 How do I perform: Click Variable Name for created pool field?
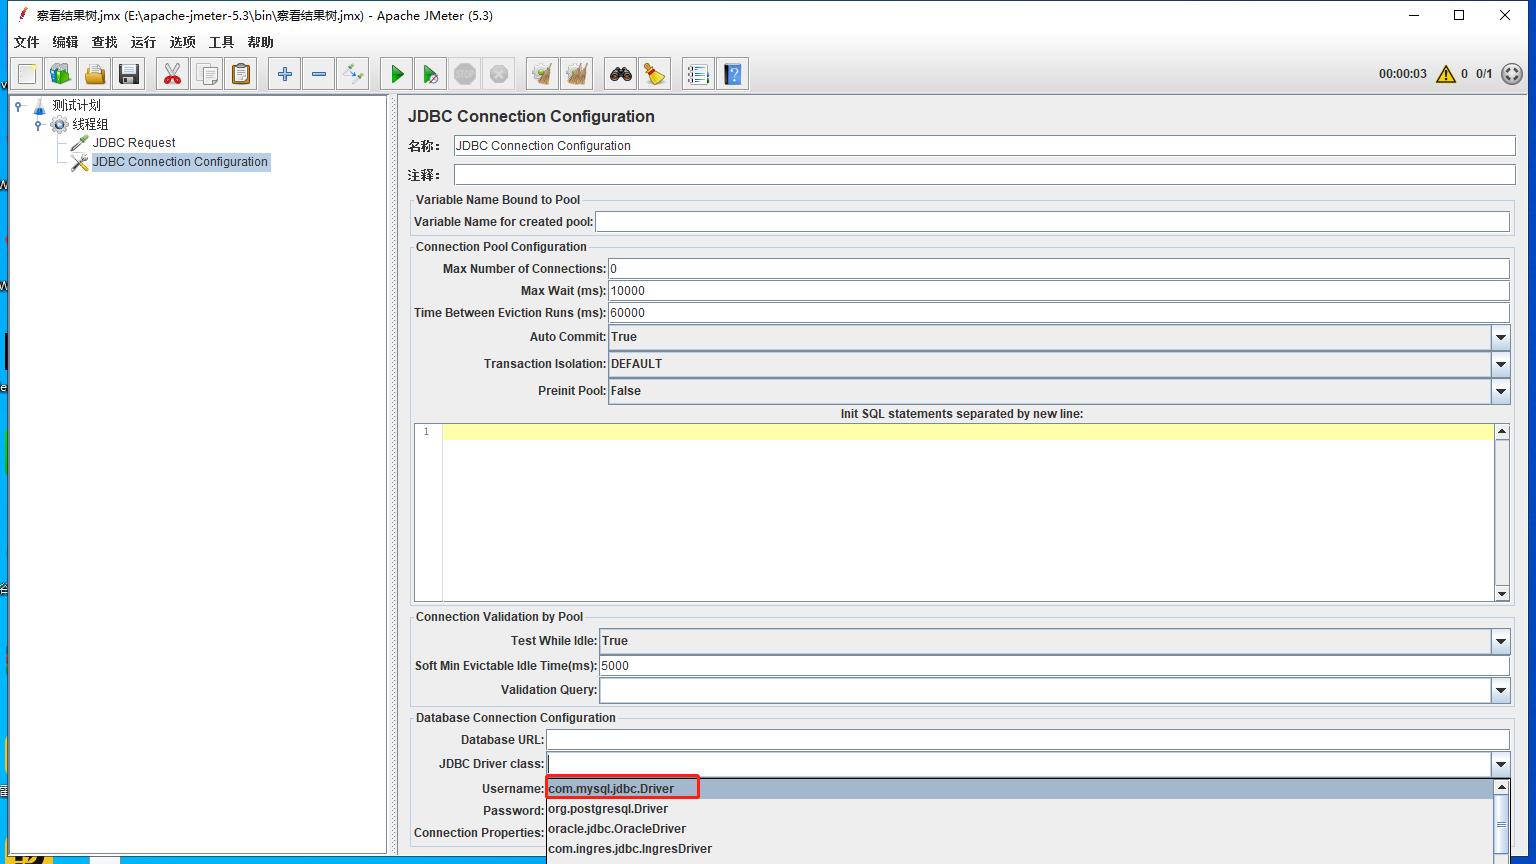[x=1052, y=222]
